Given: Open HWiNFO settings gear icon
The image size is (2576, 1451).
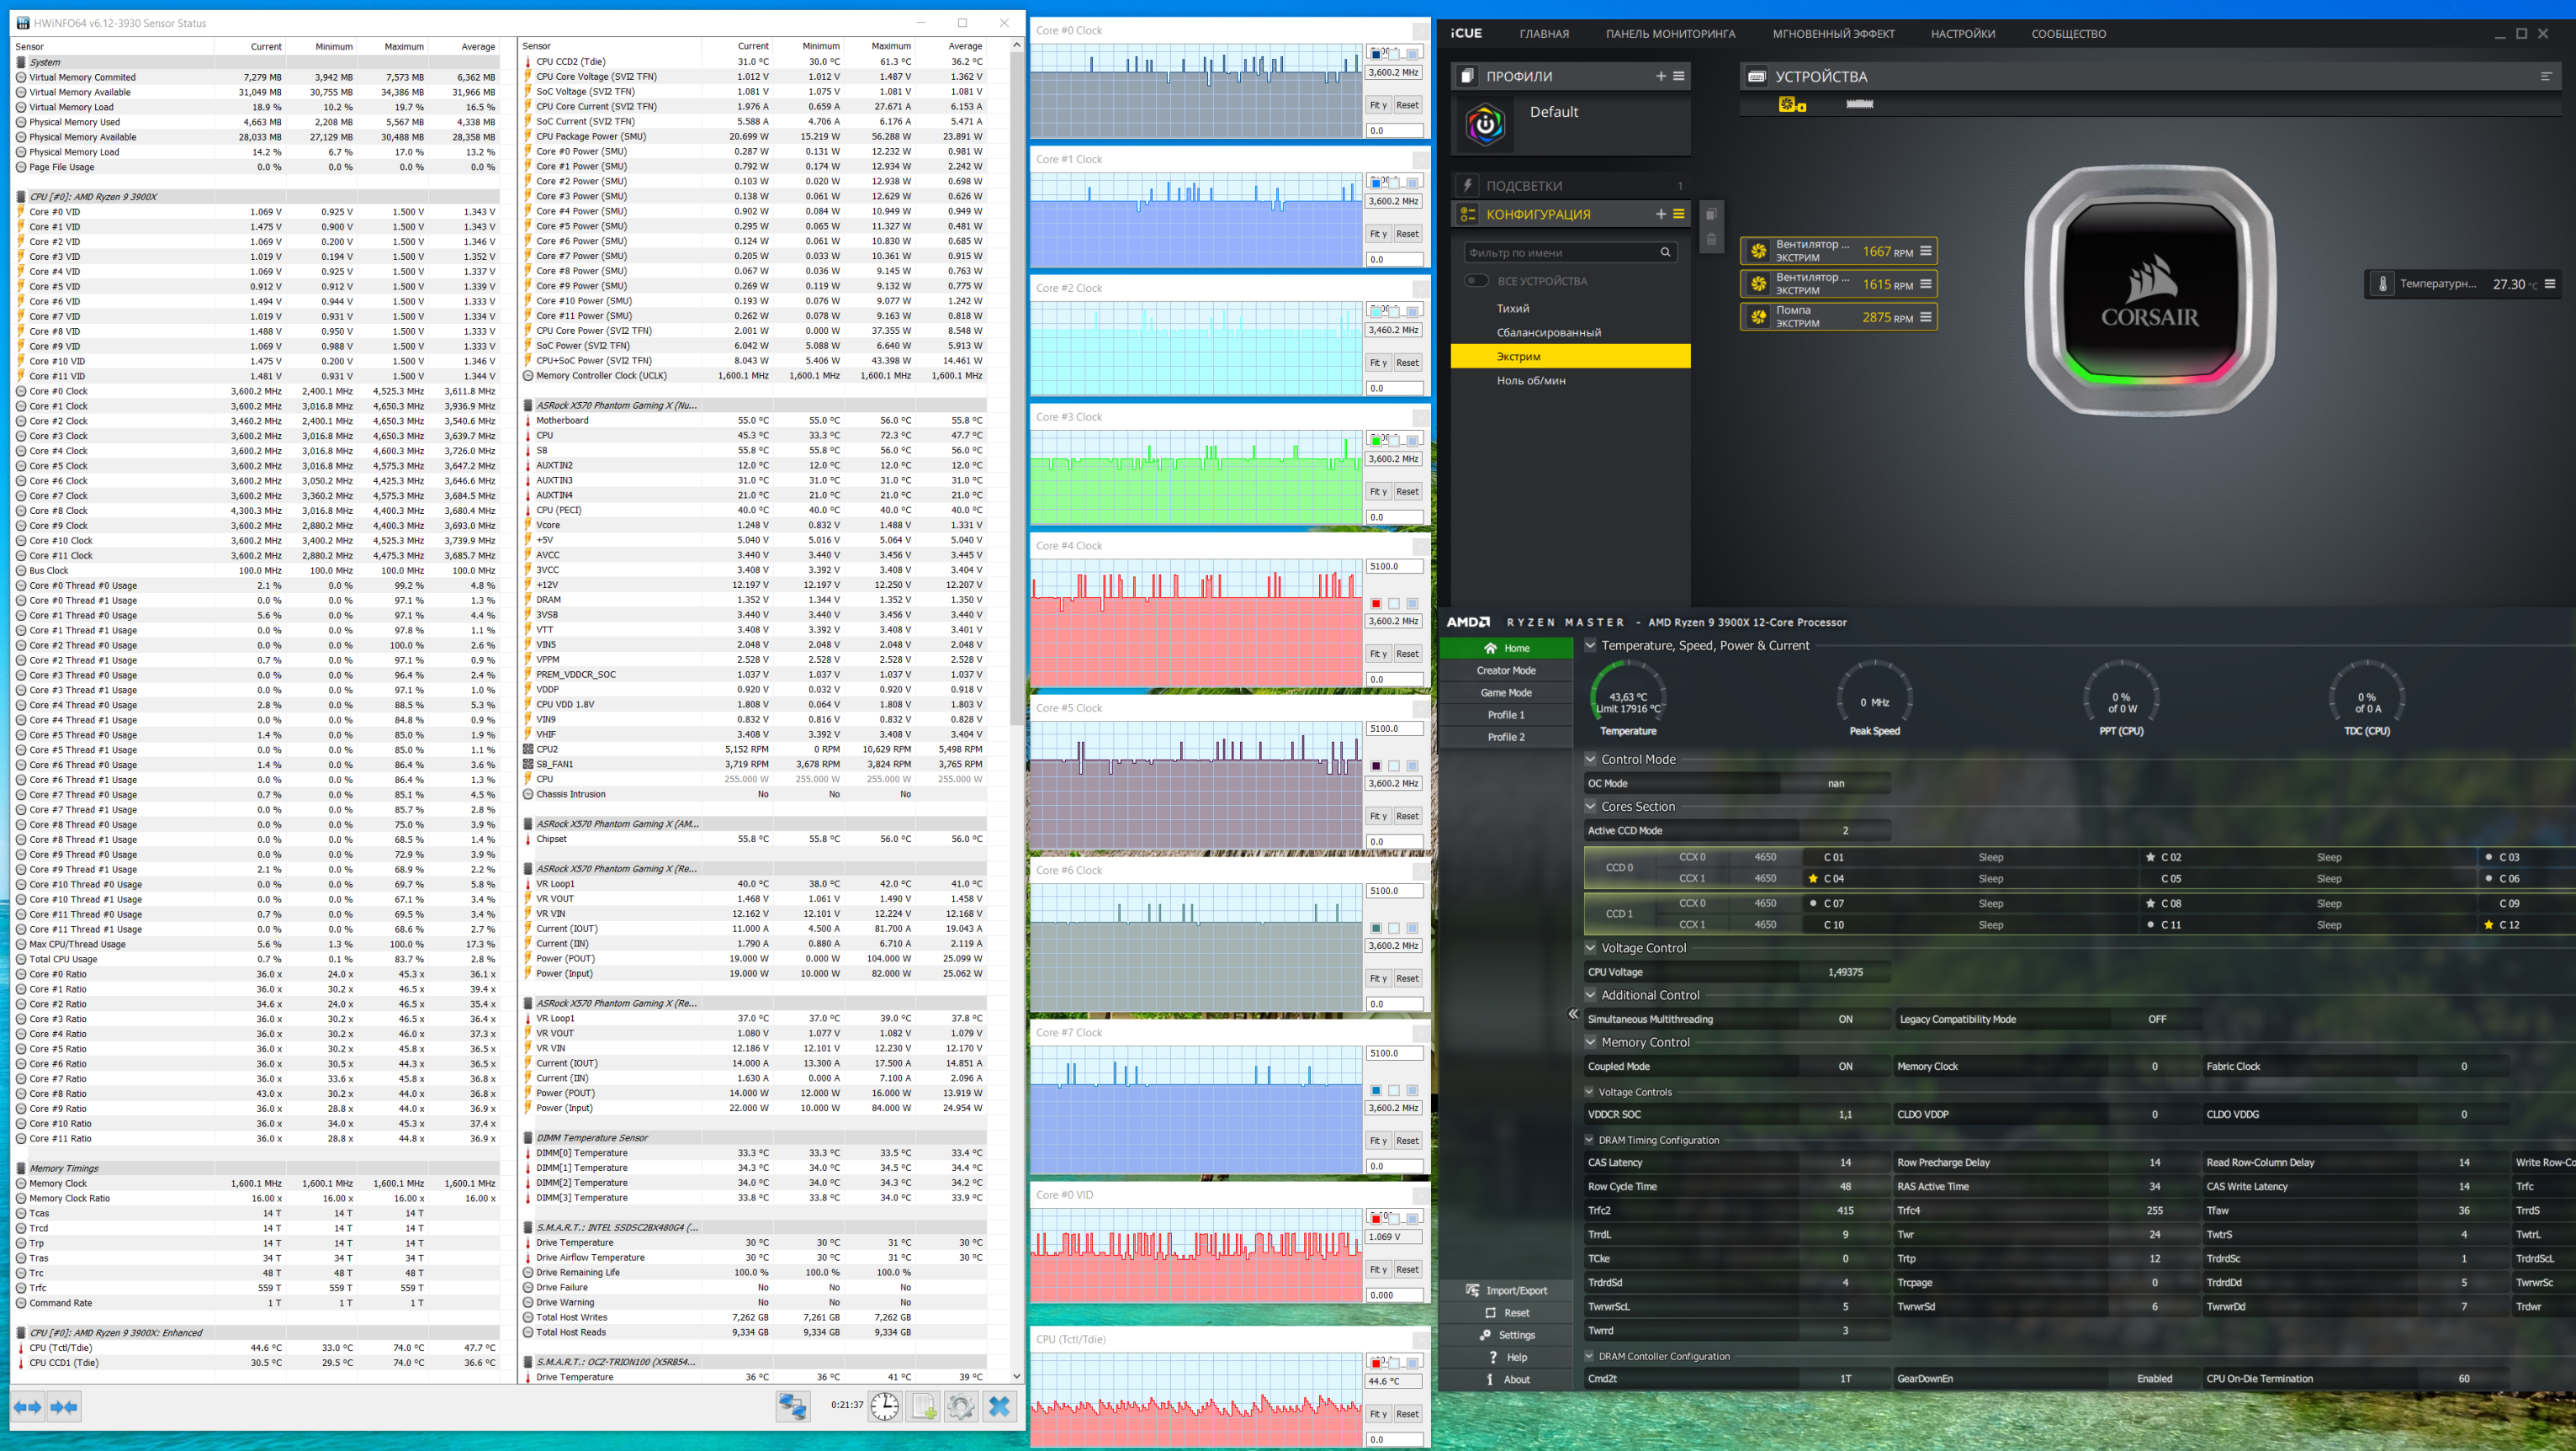Looking at the screenshot, I should coord(960,1406).
